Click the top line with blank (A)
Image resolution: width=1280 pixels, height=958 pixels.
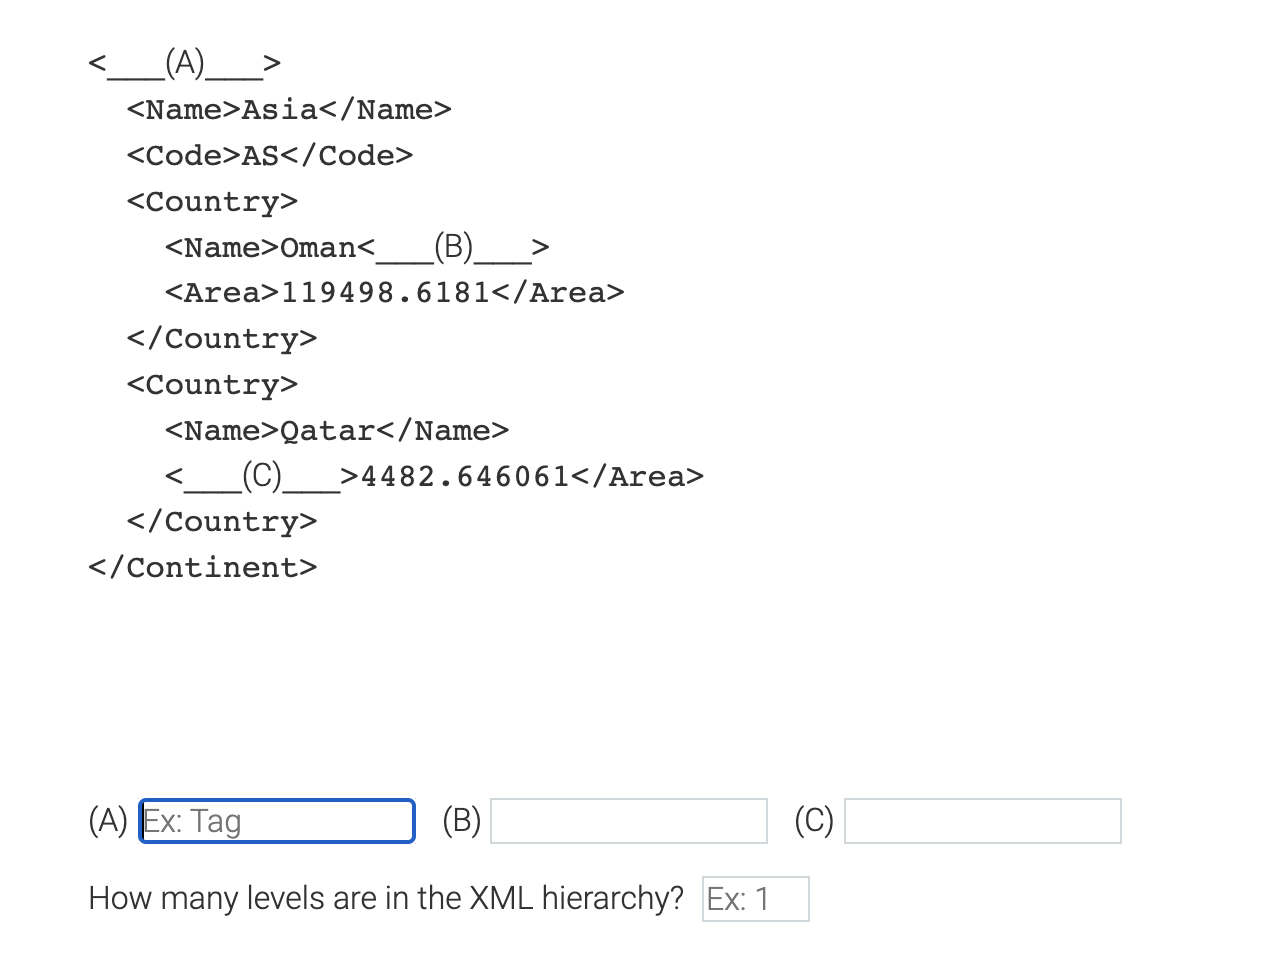[x=185, y=64]
